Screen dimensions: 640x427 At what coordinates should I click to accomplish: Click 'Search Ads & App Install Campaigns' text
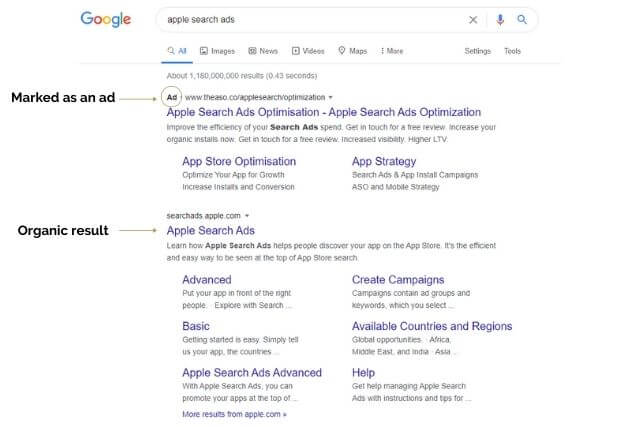click(x=415, y=175)
